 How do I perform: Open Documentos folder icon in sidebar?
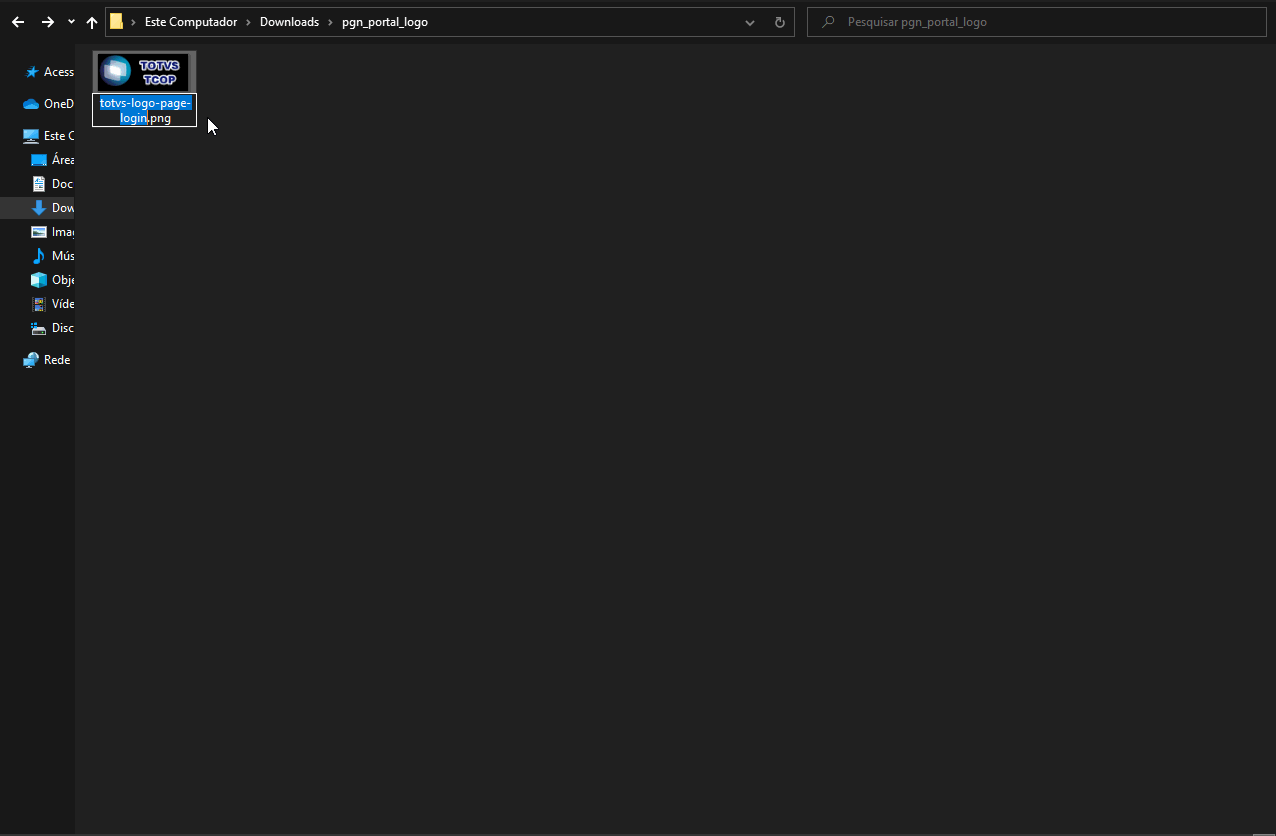pos(39,184)
